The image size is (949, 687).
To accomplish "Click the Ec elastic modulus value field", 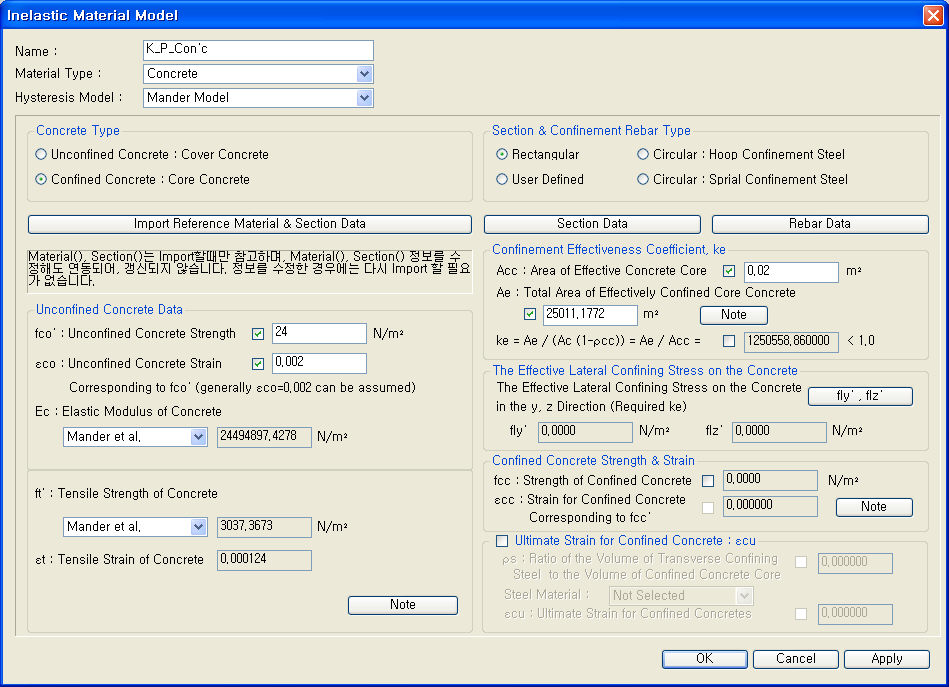I will click(x=264, y=437).
